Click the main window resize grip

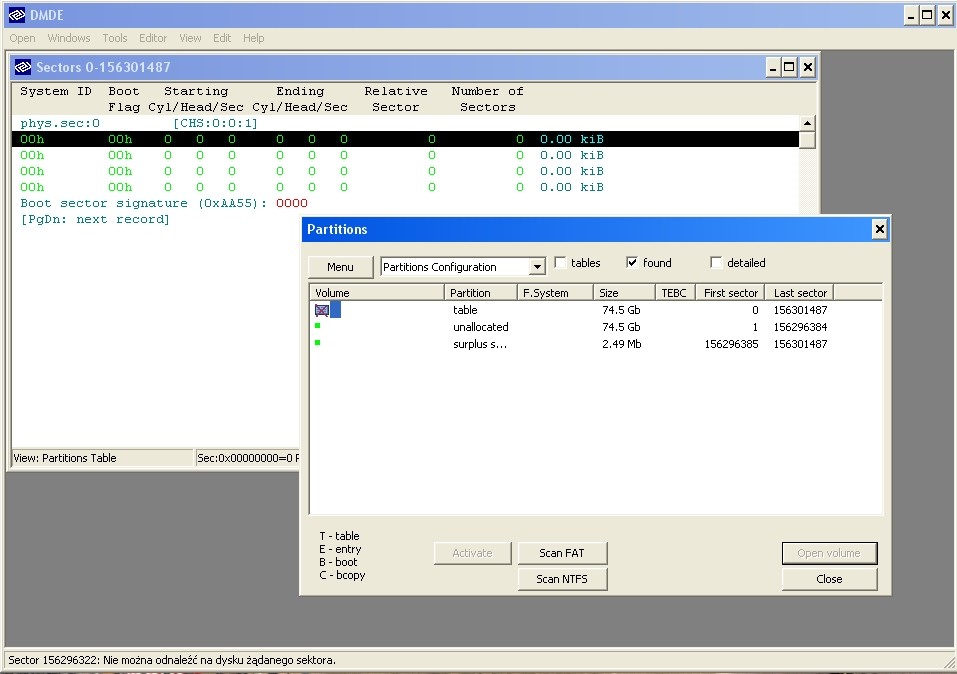tap(949, 662)
